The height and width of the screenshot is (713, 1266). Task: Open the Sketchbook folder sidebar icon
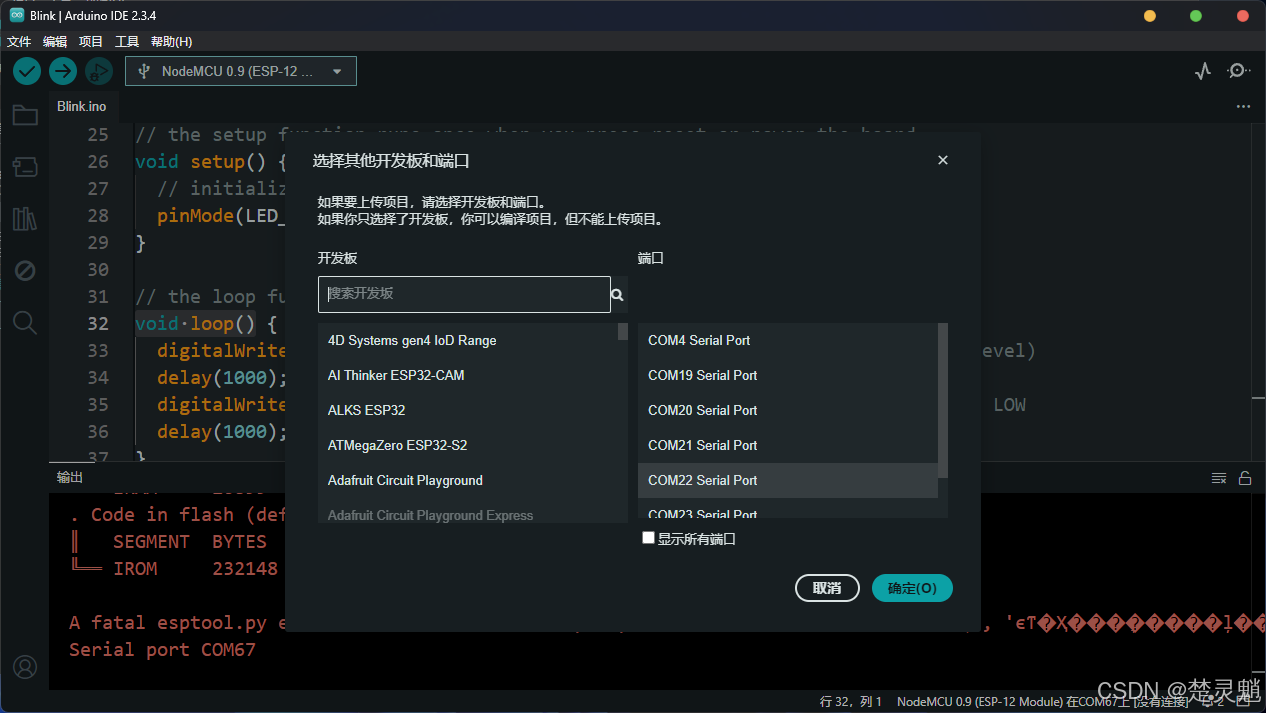click(x=25, y=115)
